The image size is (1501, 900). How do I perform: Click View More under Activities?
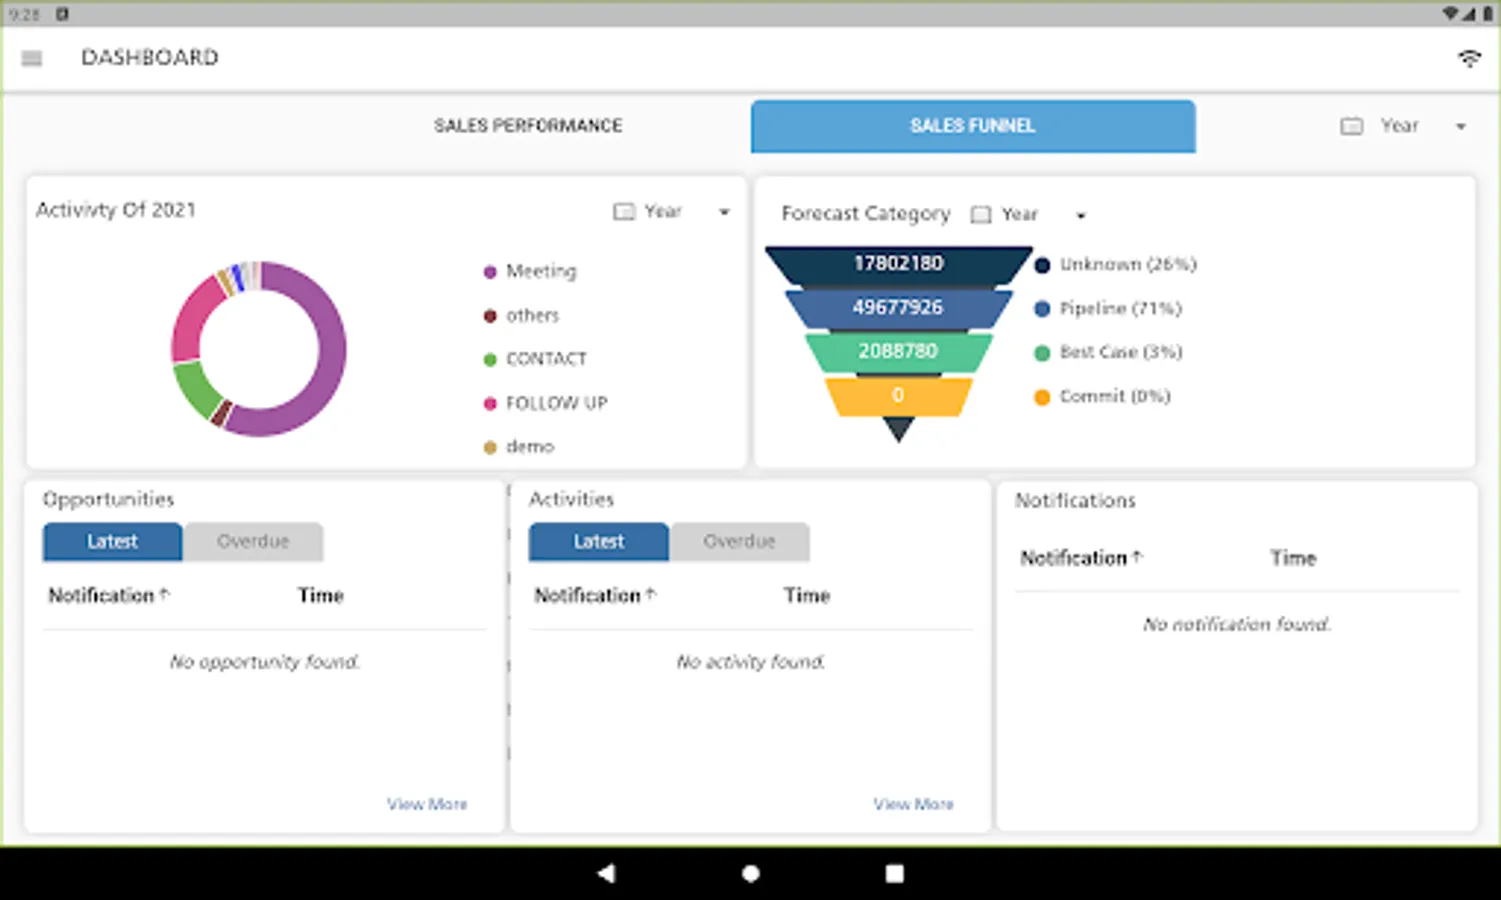pyautogui.click(x=912, y=804)
